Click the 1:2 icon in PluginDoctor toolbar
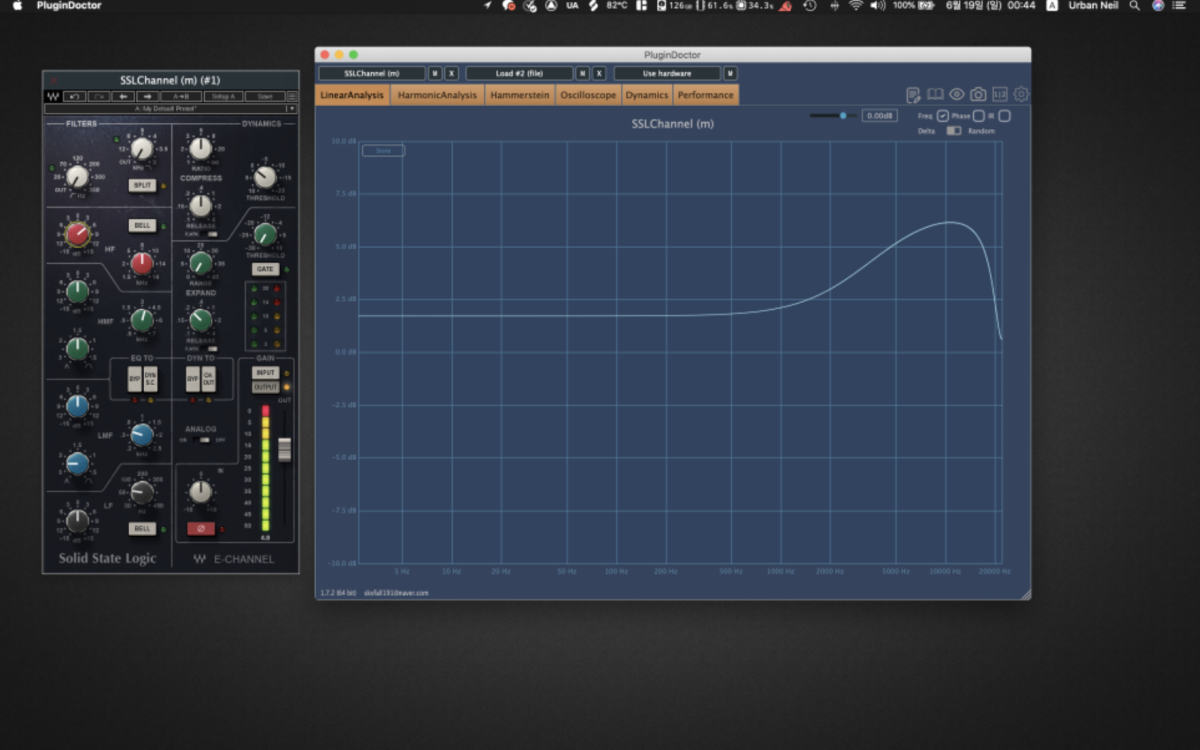This screenshot has width=1200, height=750. (999, 95)
